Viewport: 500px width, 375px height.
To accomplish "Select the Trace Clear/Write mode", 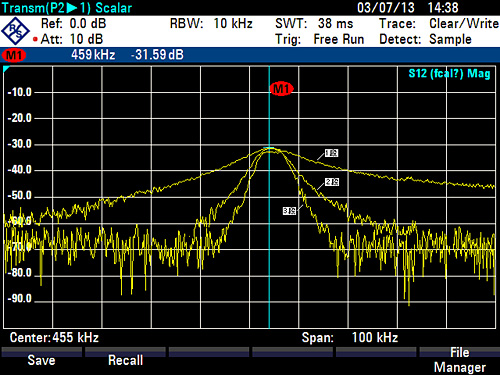I will [x=439, y=24].
